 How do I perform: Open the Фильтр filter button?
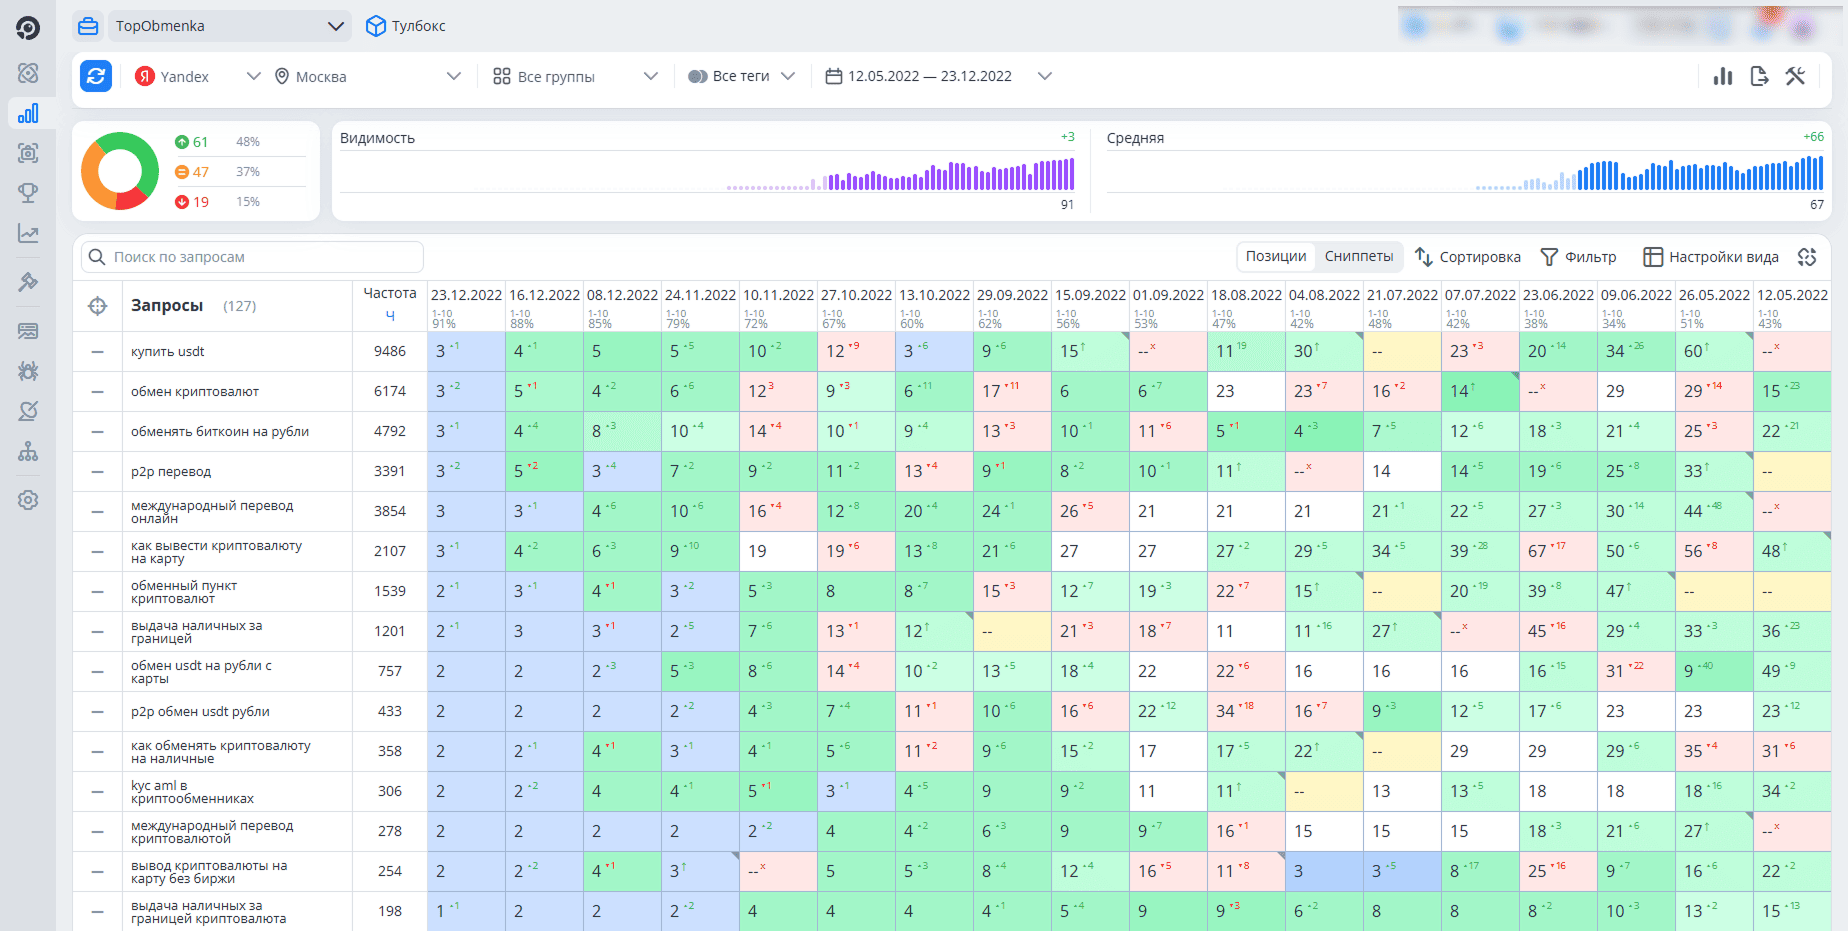pyautogui.click(x=1578, y=257)
